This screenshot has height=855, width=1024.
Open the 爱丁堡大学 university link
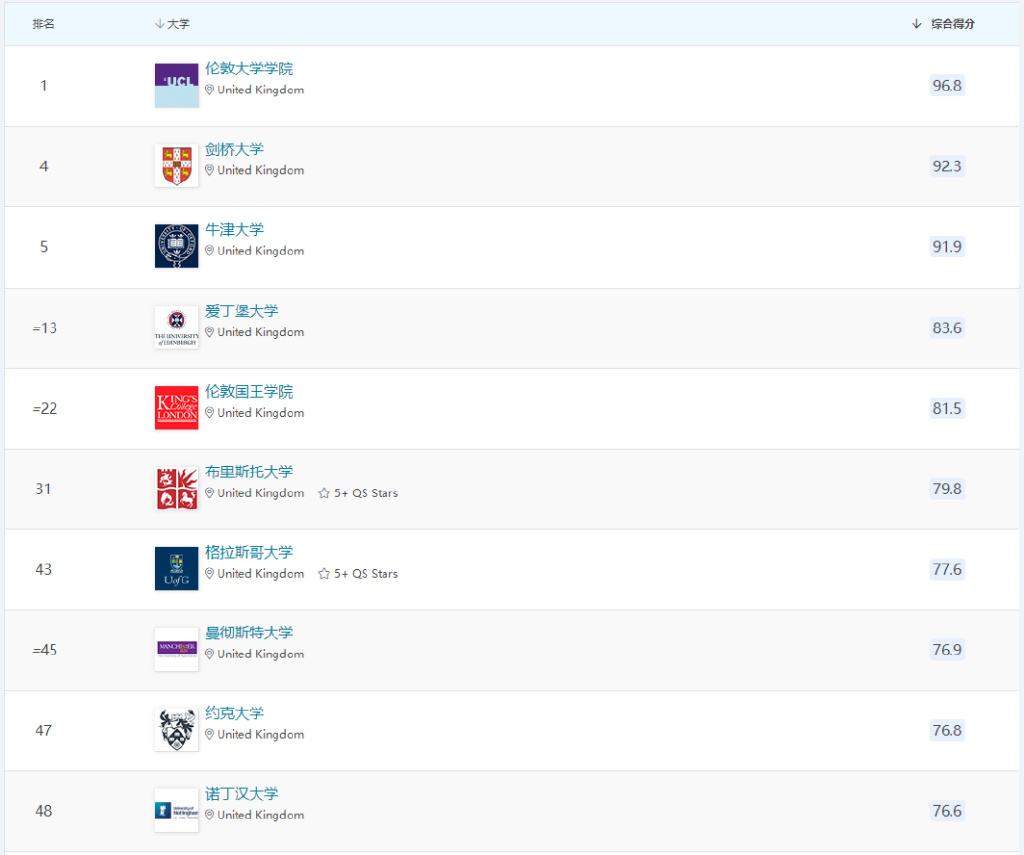(241, 311)
